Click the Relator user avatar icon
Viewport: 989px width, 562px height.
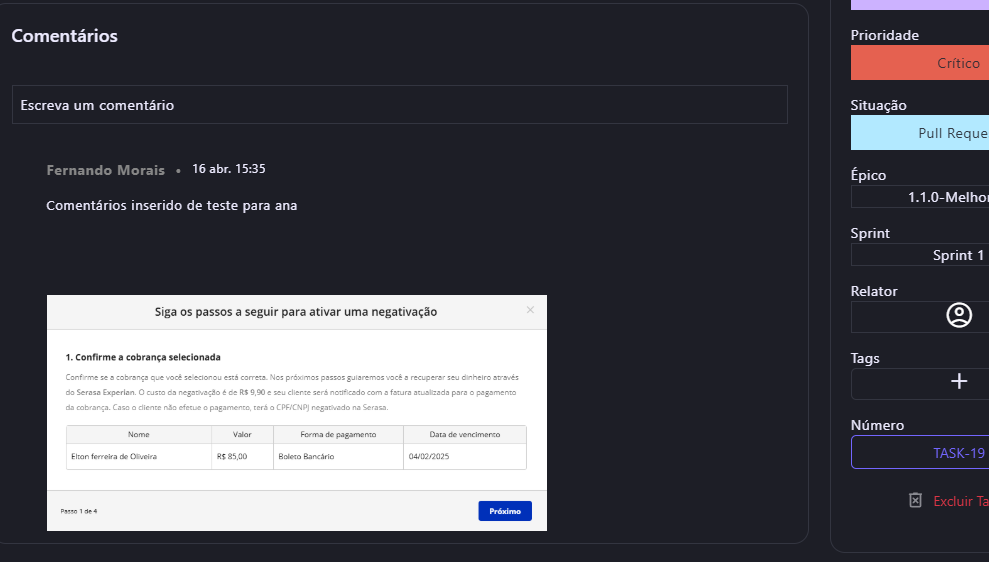pos(958,316)
